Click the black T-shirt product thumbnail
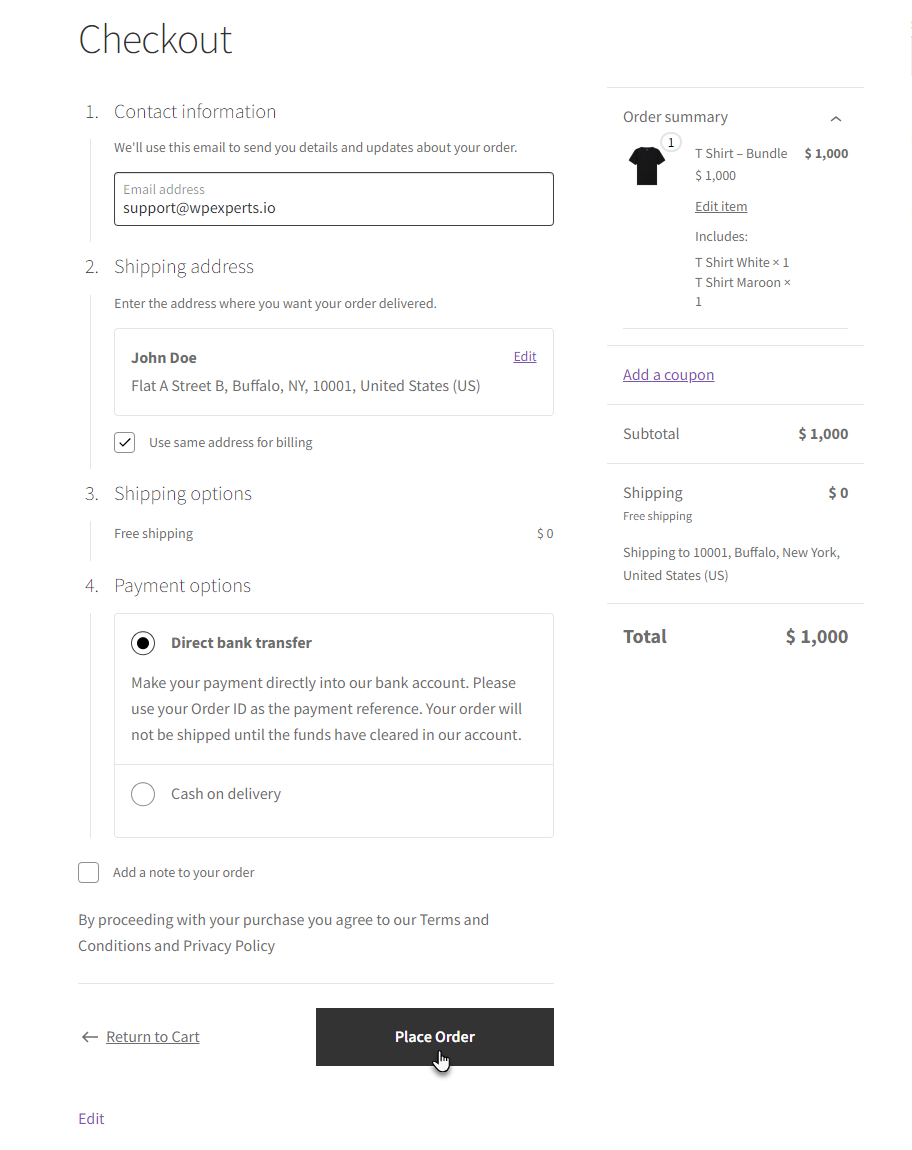Screen dimensions: 912x1150 646,166
